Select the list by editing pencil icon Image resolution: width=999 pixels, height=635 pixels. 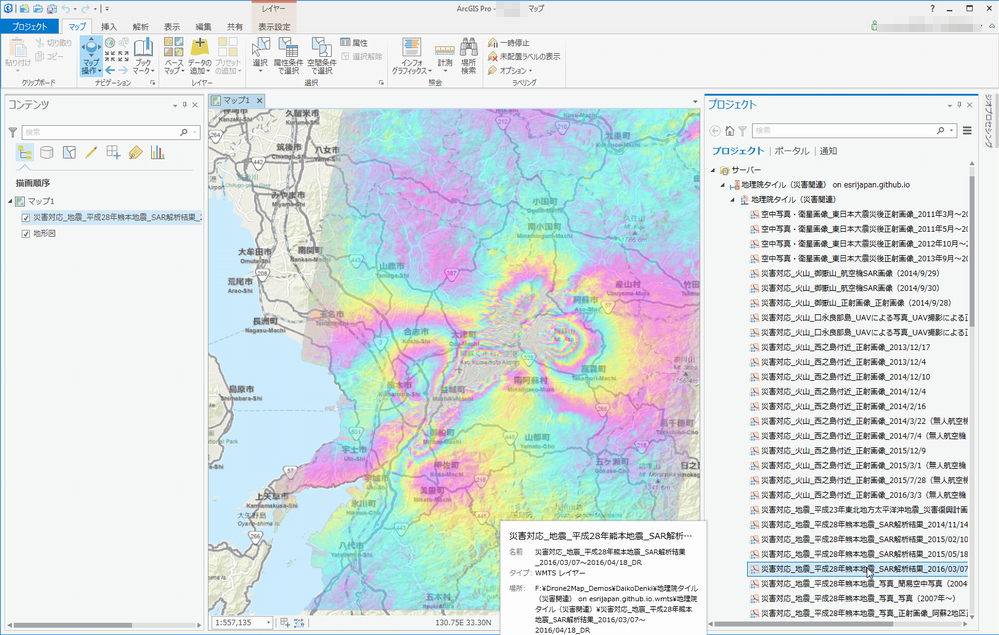click(x=91, y=152)
